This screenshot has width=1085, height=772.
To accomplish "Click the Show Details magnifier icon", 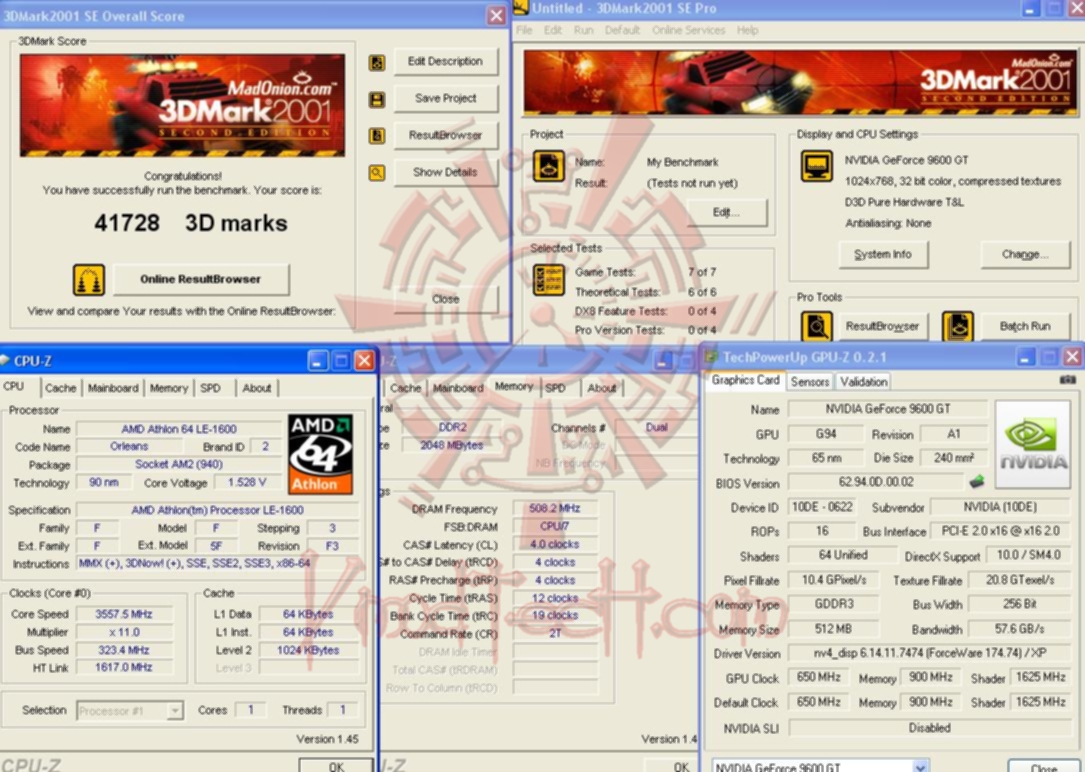I will click(x=377, y=172).
